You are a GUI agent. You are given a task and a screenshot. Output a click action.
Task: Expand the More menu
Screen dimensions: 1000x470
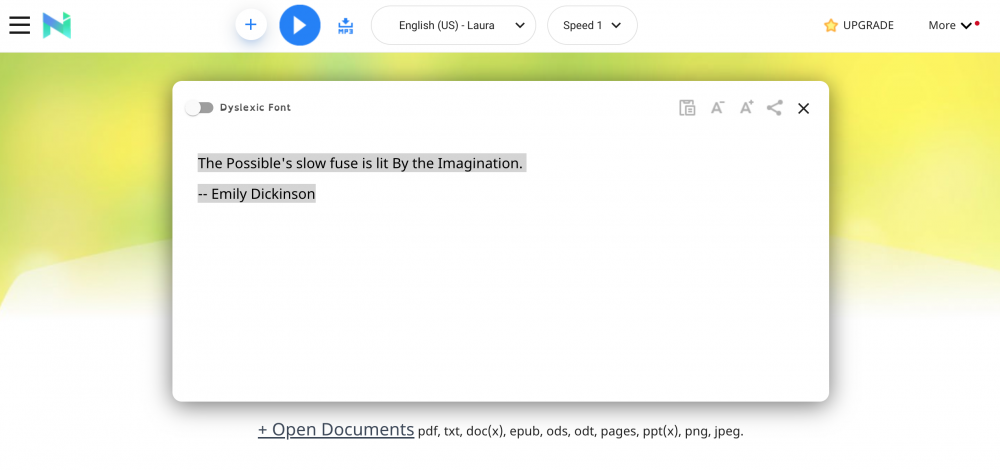953,26
